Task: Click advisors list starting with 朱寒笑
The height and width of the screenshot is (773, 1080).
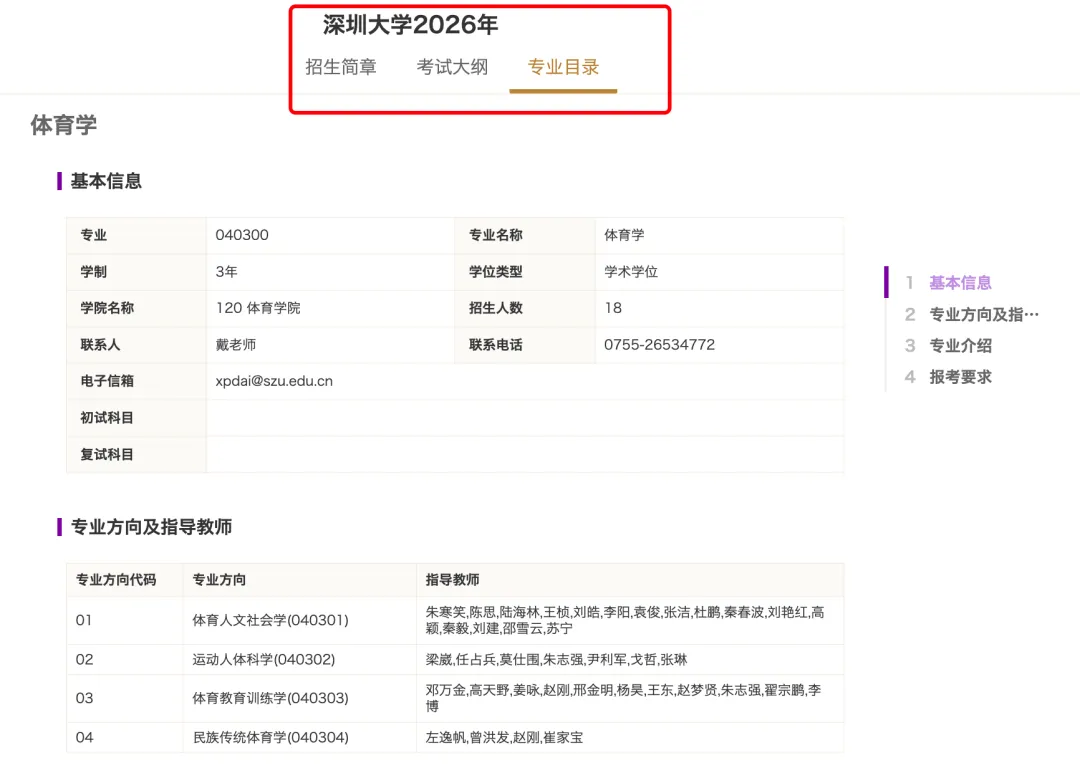Action: [625, 620]
